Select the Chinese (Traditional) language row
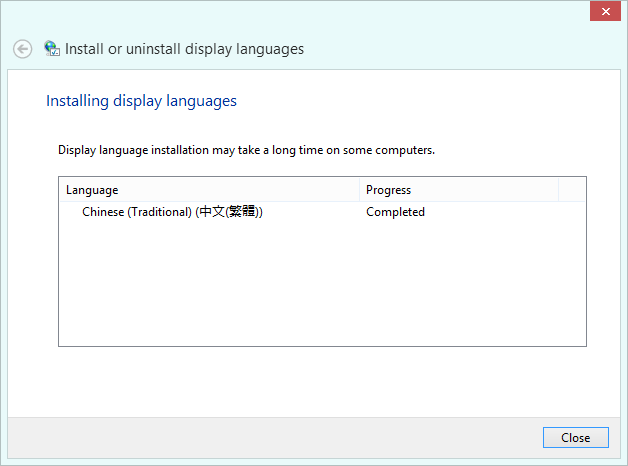Image resolution: width=628 pixels, height=466 pixels. [x=322, y=212]
